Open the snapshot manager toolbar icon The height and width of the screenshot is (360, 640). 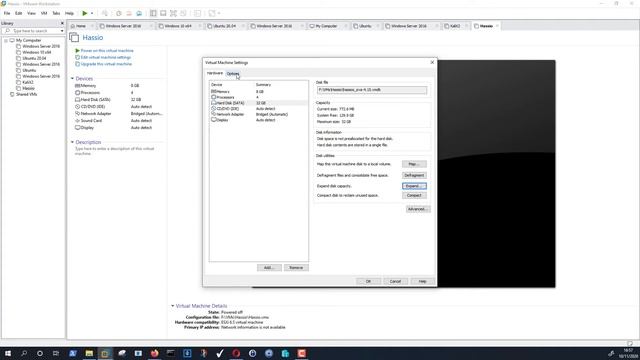click(139, 13)
